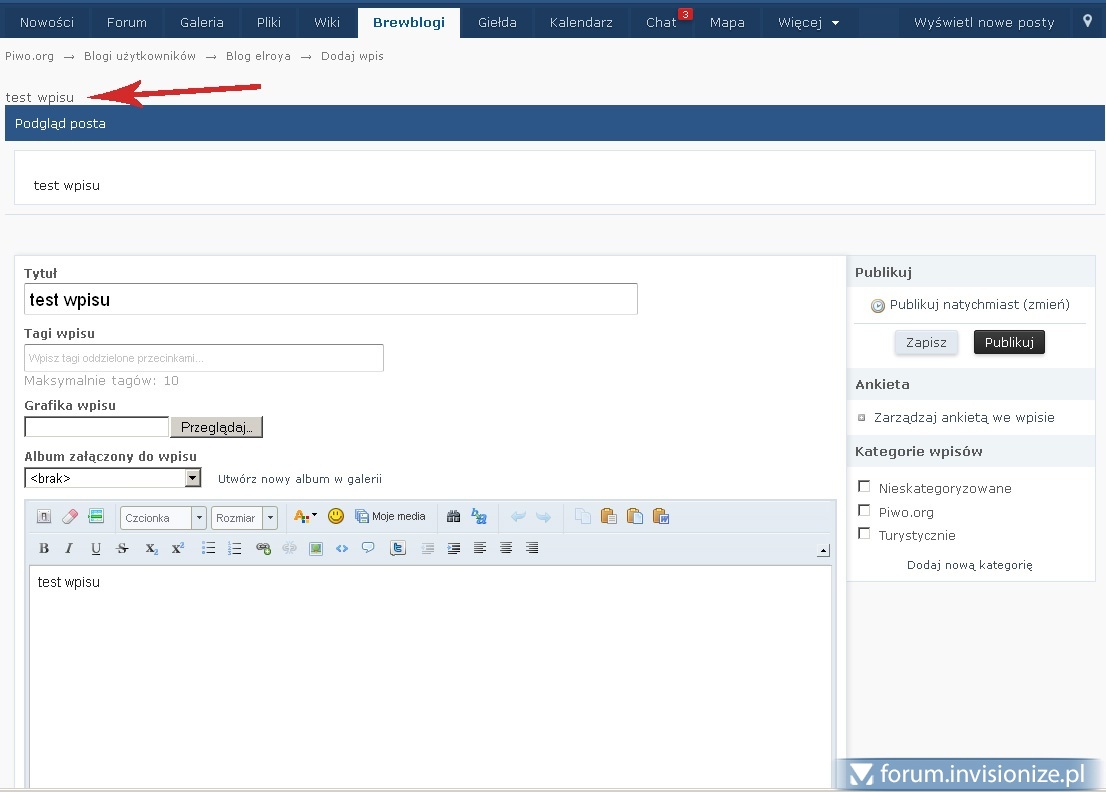This screenshot has height=792, width=1106.
Task: Click the underline formatting icon
Action: 96,548
